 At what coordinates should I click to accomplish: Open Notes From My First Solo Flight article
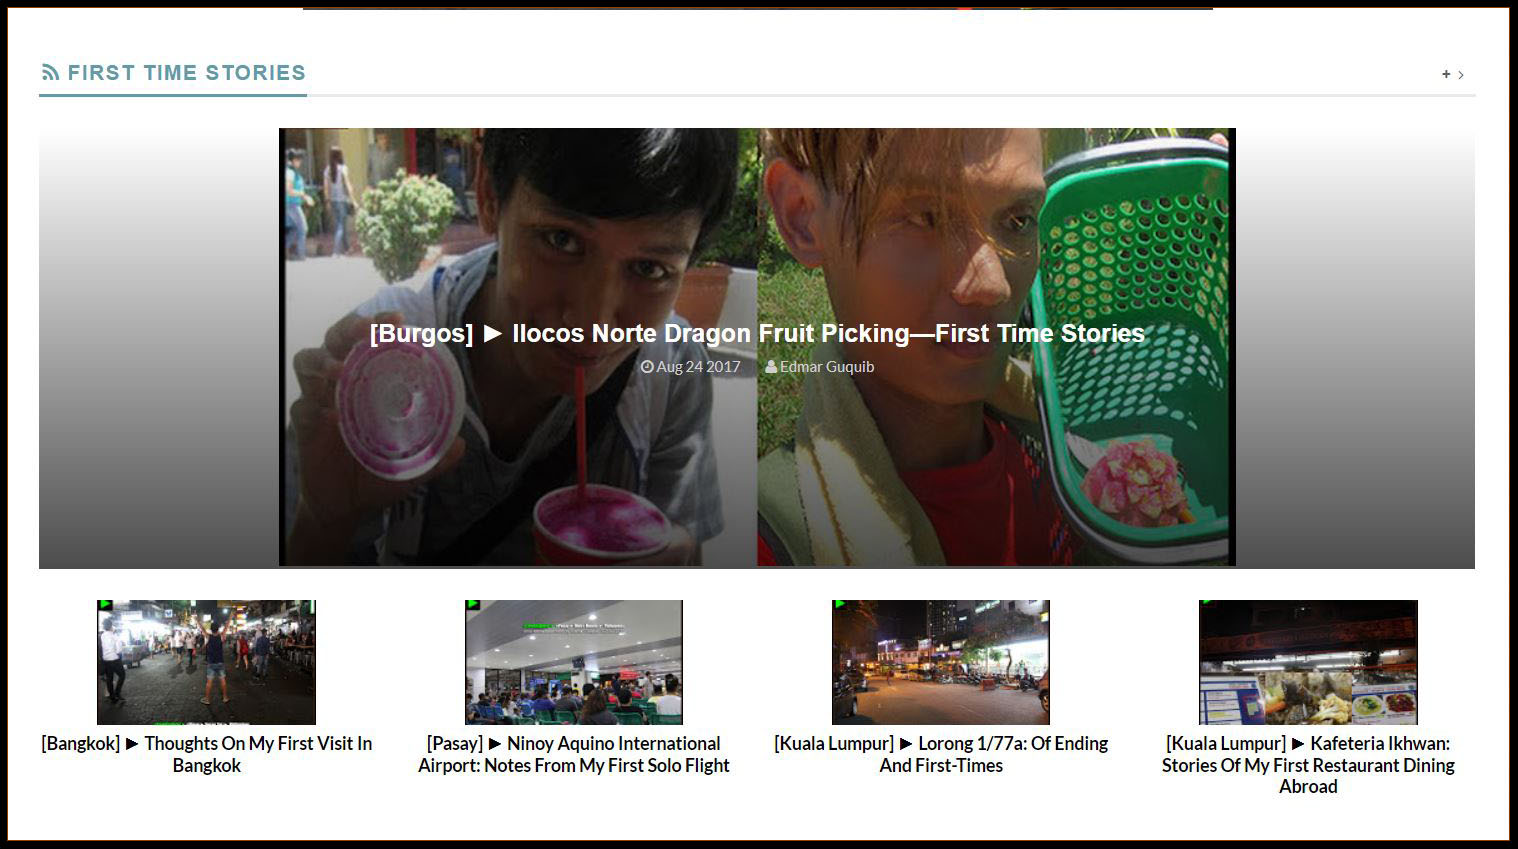pyautogui.click(x=574, y=754)
